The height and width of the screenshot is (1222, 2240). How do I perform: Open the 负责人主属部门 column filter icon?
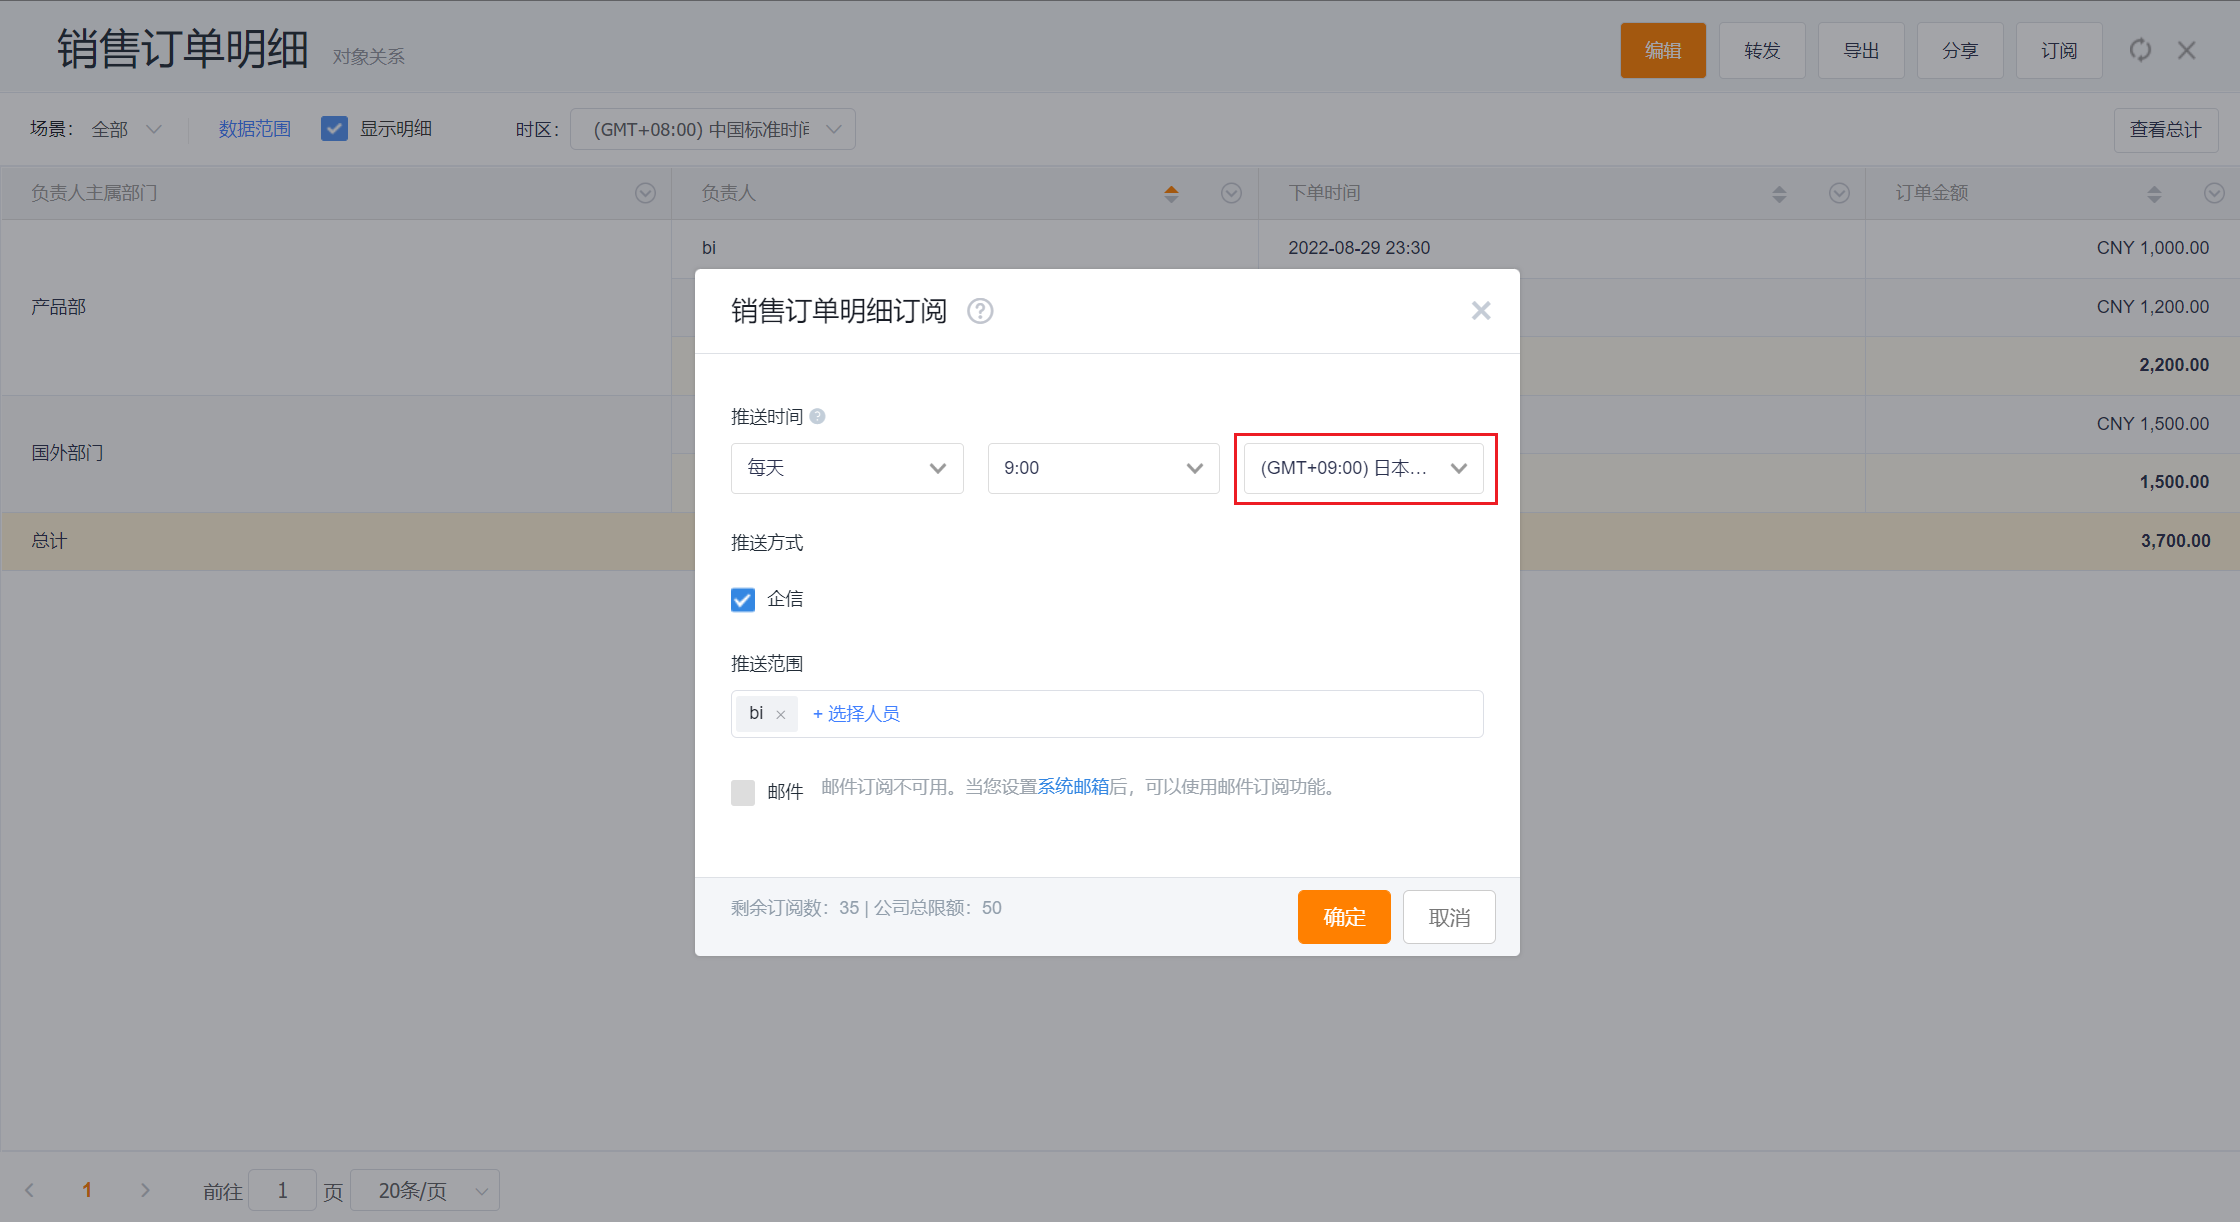[x=645, y=193]
